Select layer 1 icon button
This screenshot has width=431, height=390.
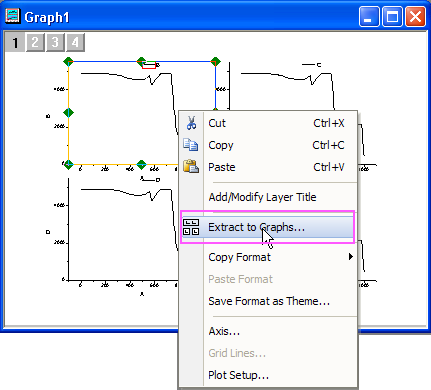coord(15,43)
